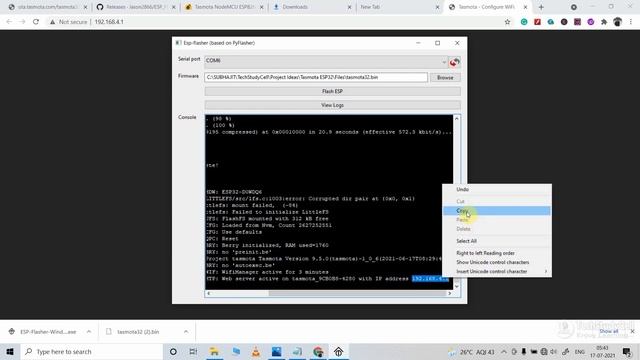The image size is (640, 360).
Task: Click Show all downloads link
Action: [x=609, y=331]
